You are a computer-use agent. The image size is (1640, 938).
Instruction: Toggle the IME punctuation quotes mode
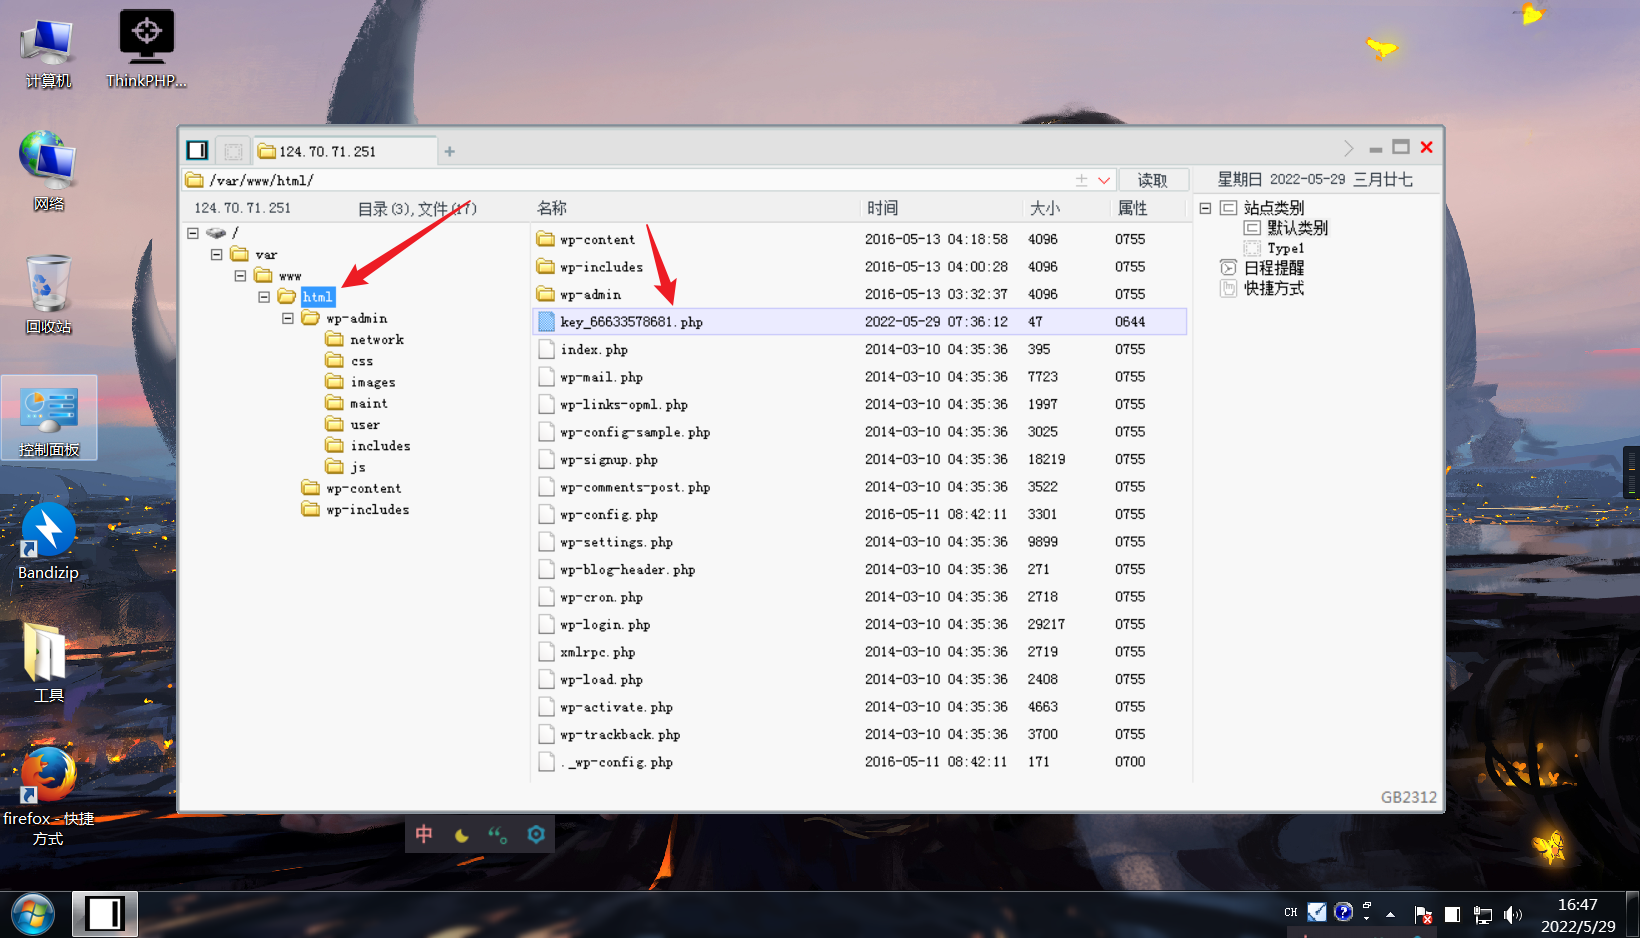(x=498, y=834)
